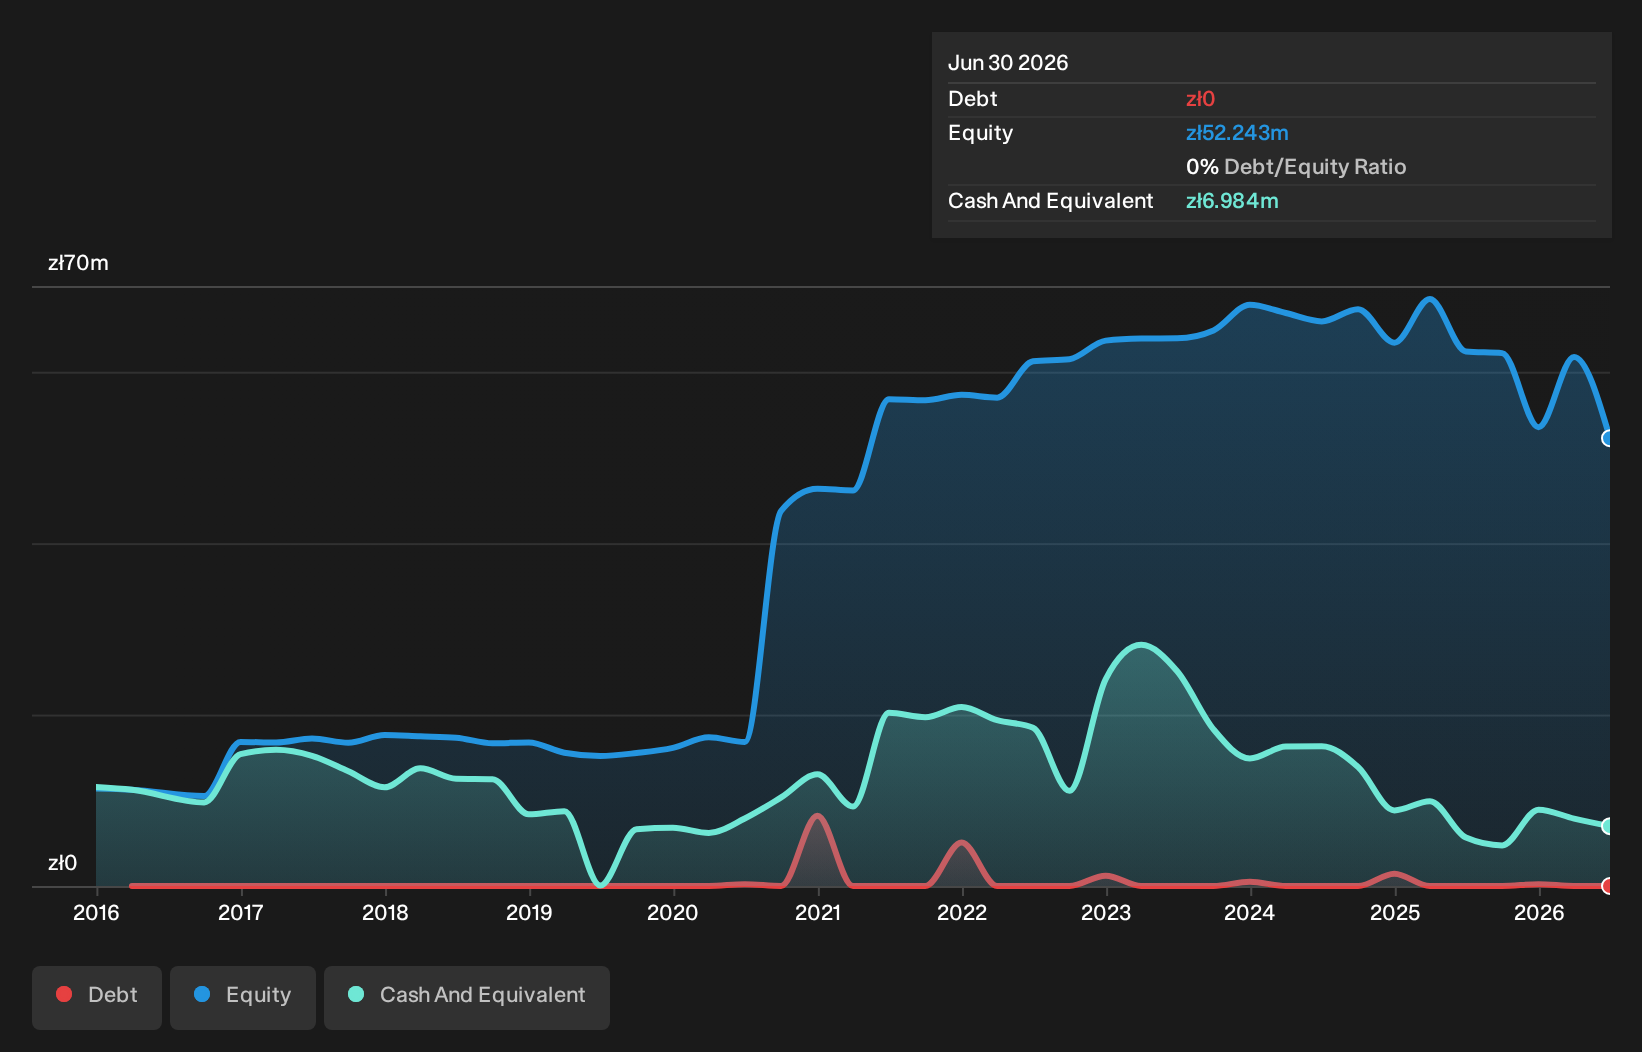Click the red Debt endpoint marker
Image resolution: width=1642 pixels, height=1052 pixels.
(x=1608, y=886)
